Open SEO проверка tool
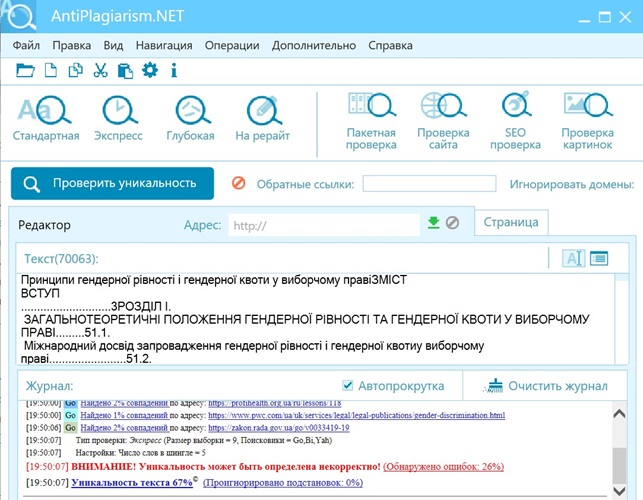Image resolution: width=643 pixels, height=500 pixels. pos(515,121)
